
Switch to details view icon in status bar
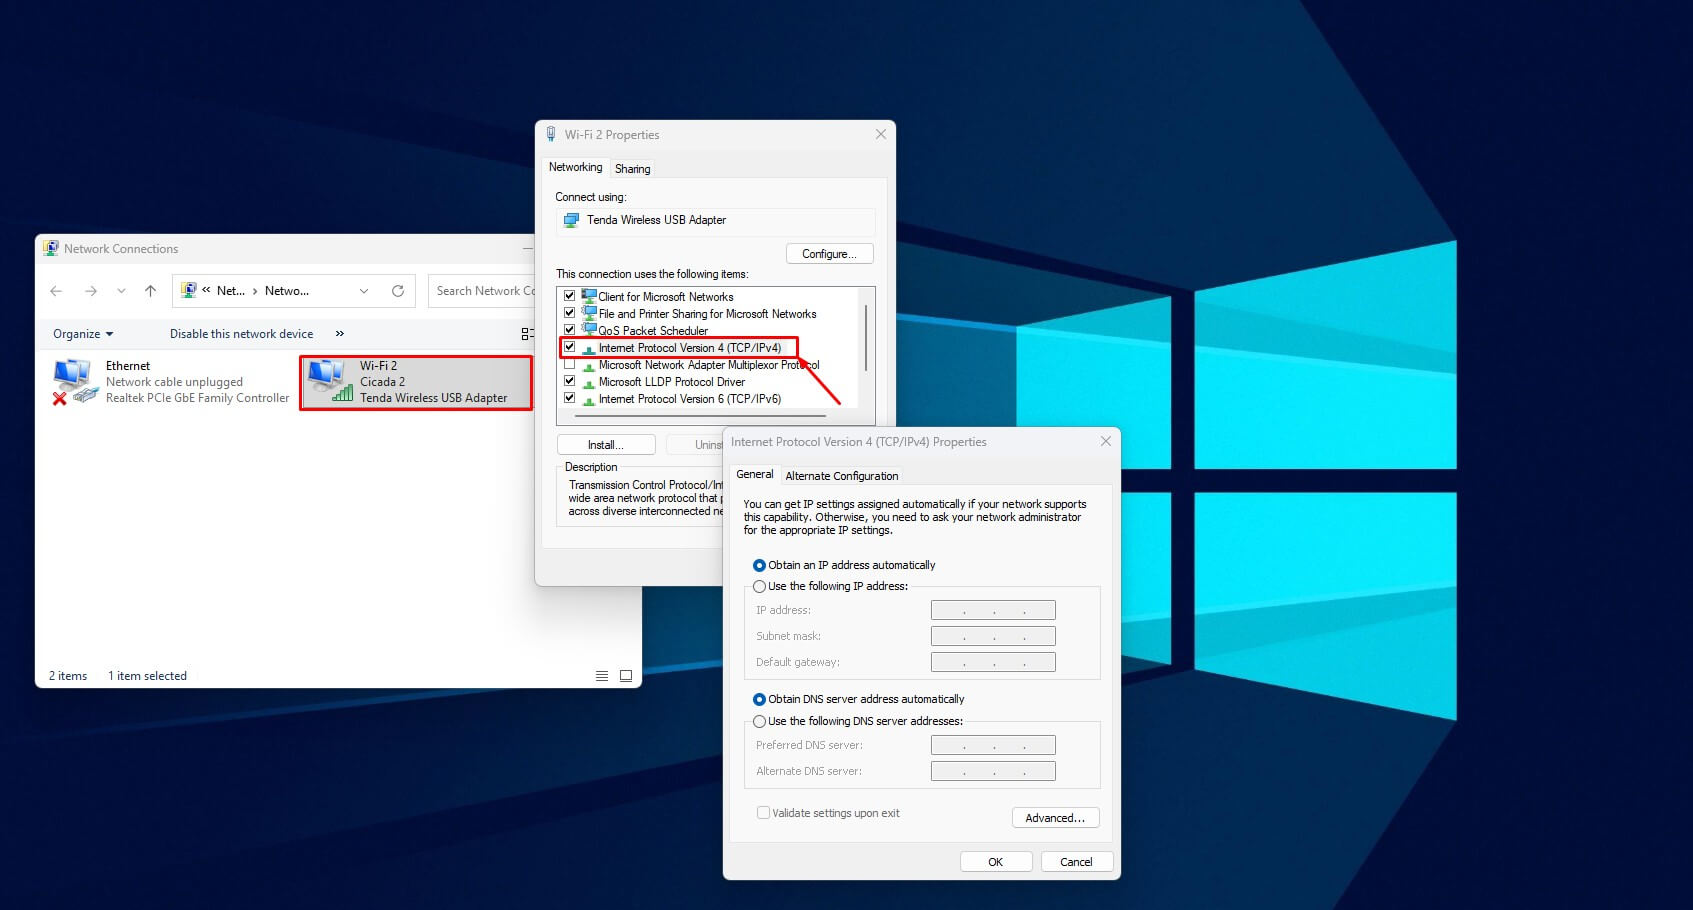point(602,676)
